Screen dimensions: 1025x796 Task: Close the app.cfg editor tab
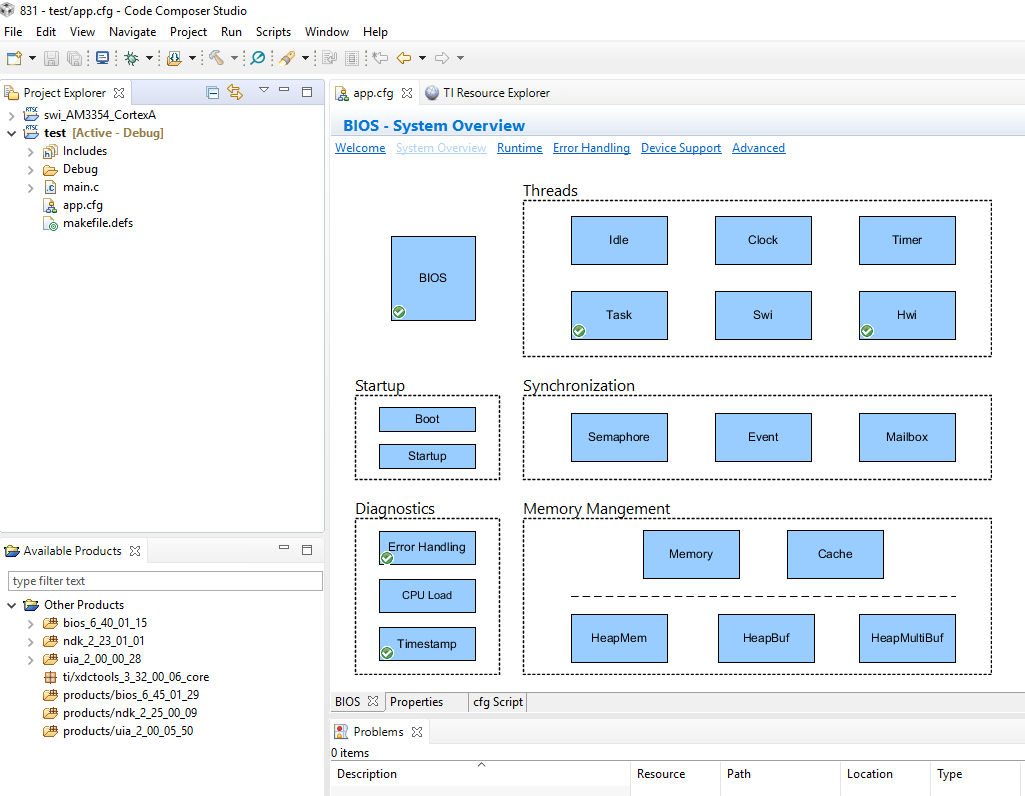click(x=407, y=93)
